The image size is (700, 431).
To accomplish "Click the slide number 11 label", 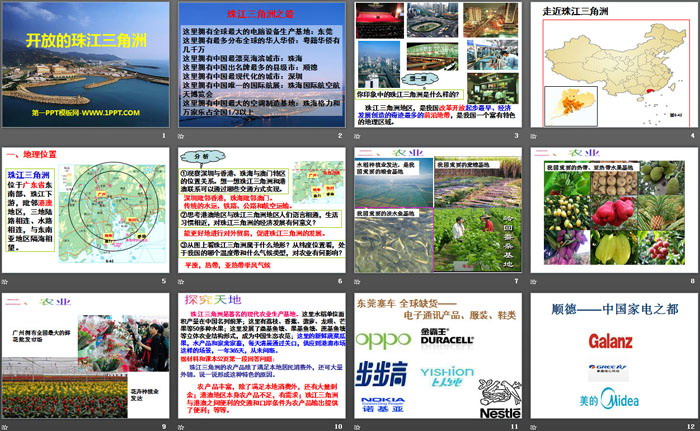I will 515,427.
